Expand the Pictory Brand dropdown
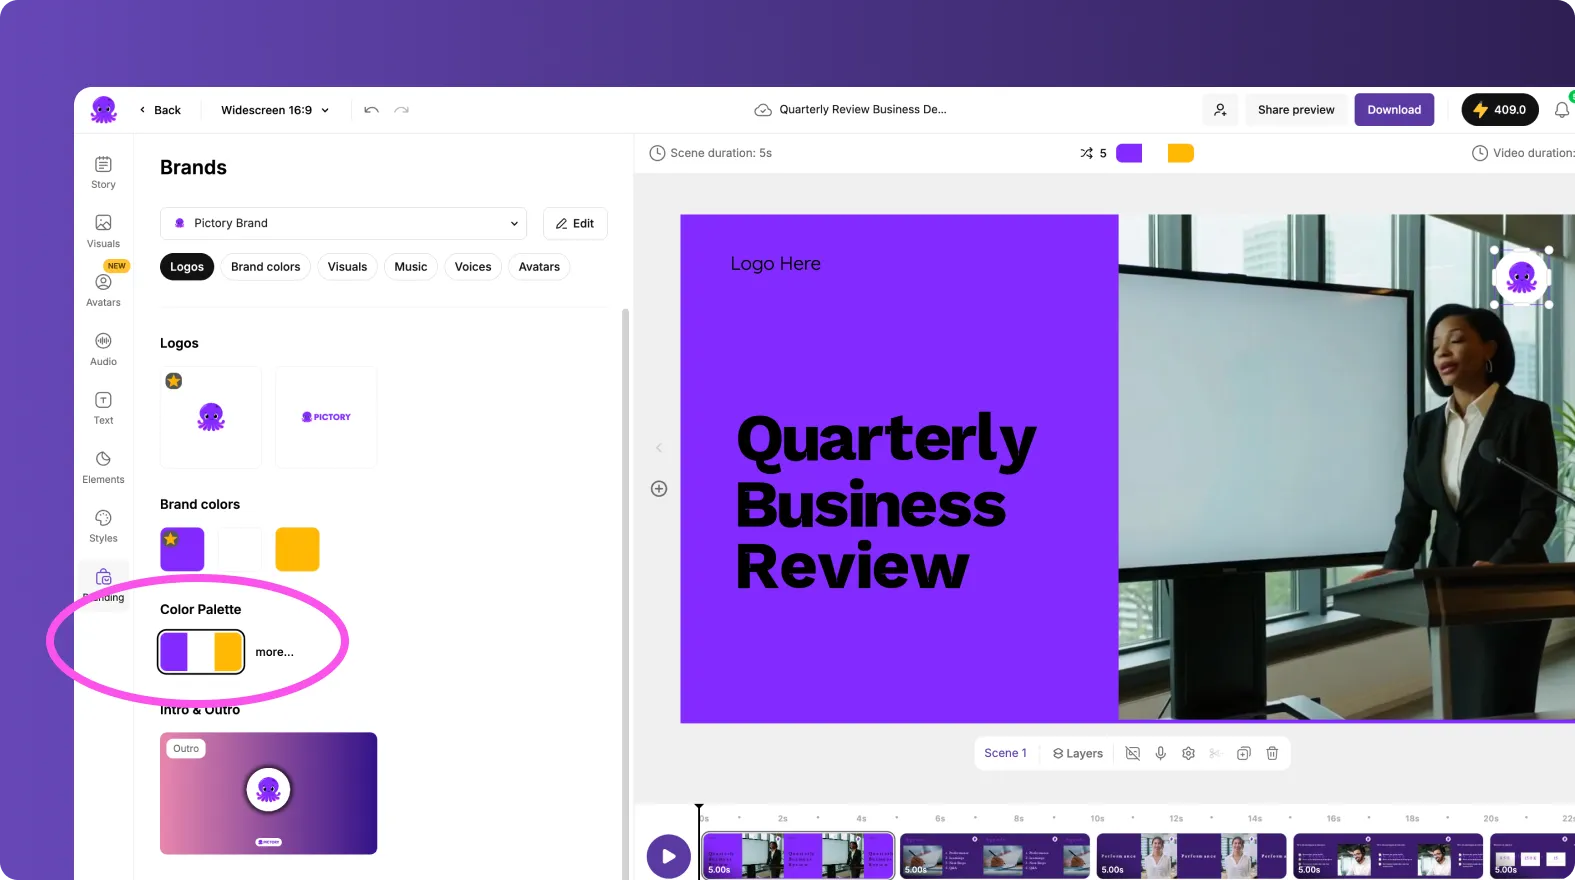The image size is (1575, 880). pyautogui.click(x=343, y=223)
